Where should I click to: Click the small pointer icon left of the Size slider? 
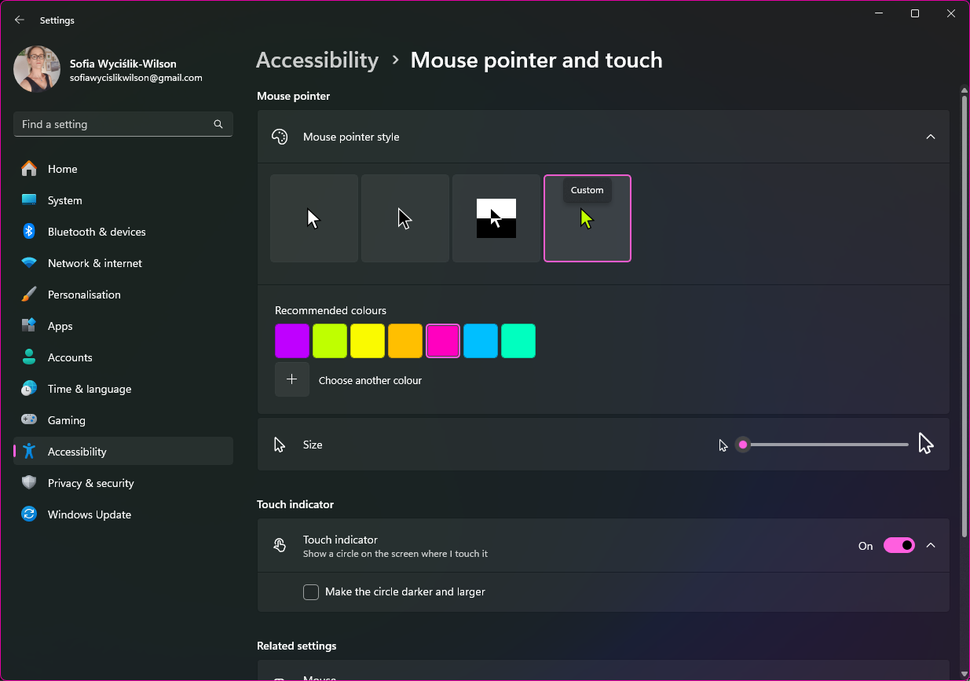tap(723, 445)
